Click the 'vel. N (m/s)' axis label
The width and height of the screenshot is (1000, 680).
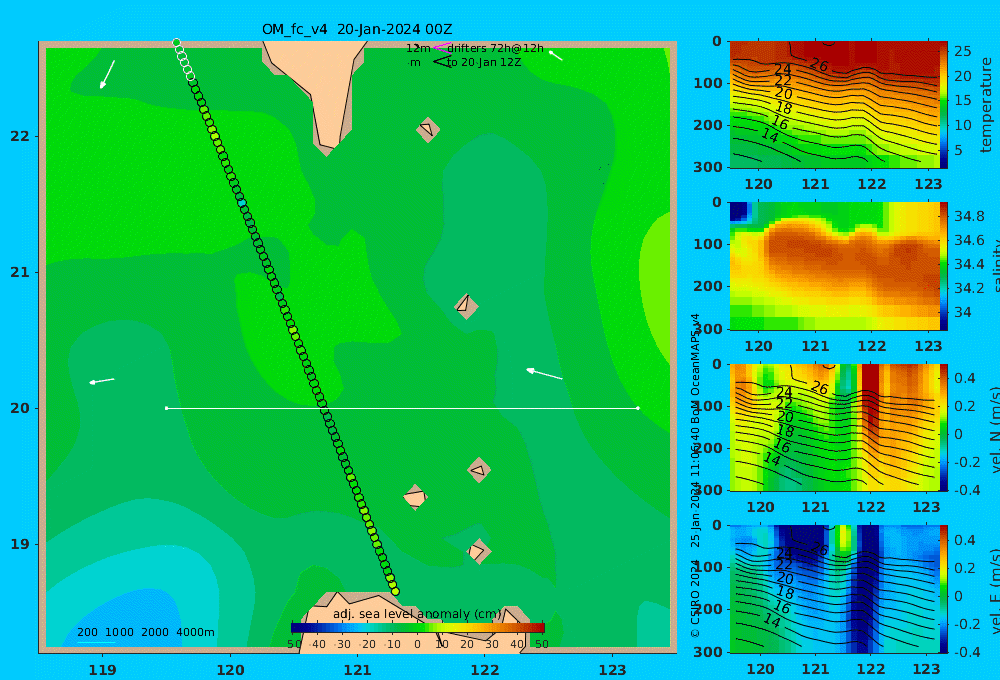coord(994,429)
